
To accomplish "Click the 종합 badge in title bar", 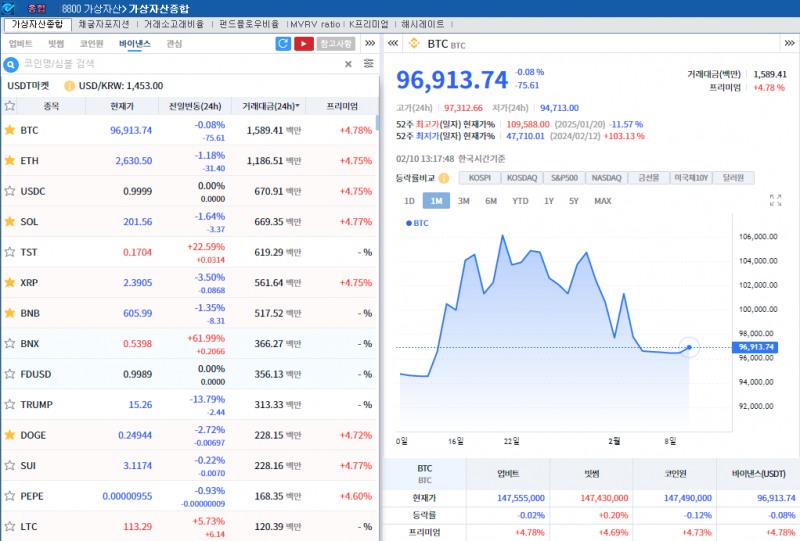I will (x=37, y=9).
